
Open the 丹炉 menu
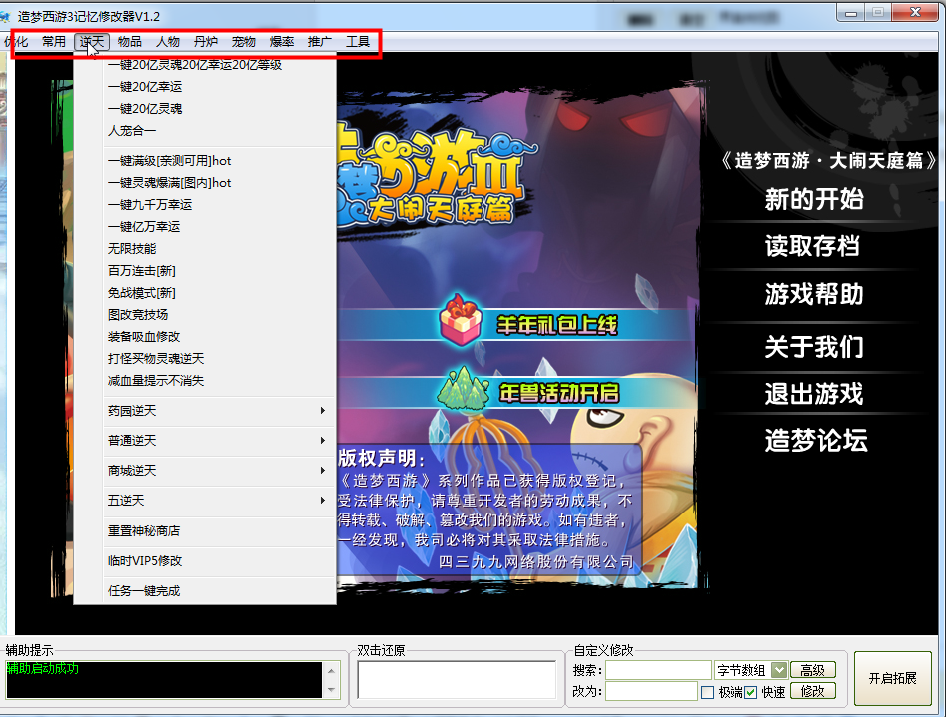click(x=206, y=42)
